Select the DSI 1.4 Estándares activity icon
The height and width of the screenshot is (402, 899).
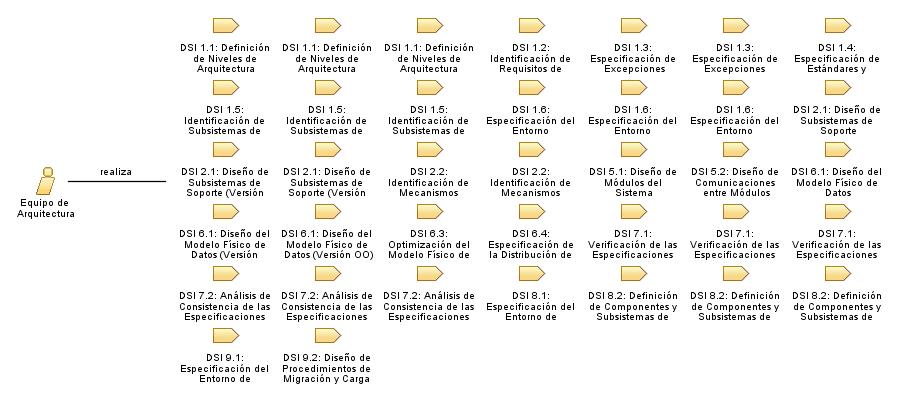837,26
